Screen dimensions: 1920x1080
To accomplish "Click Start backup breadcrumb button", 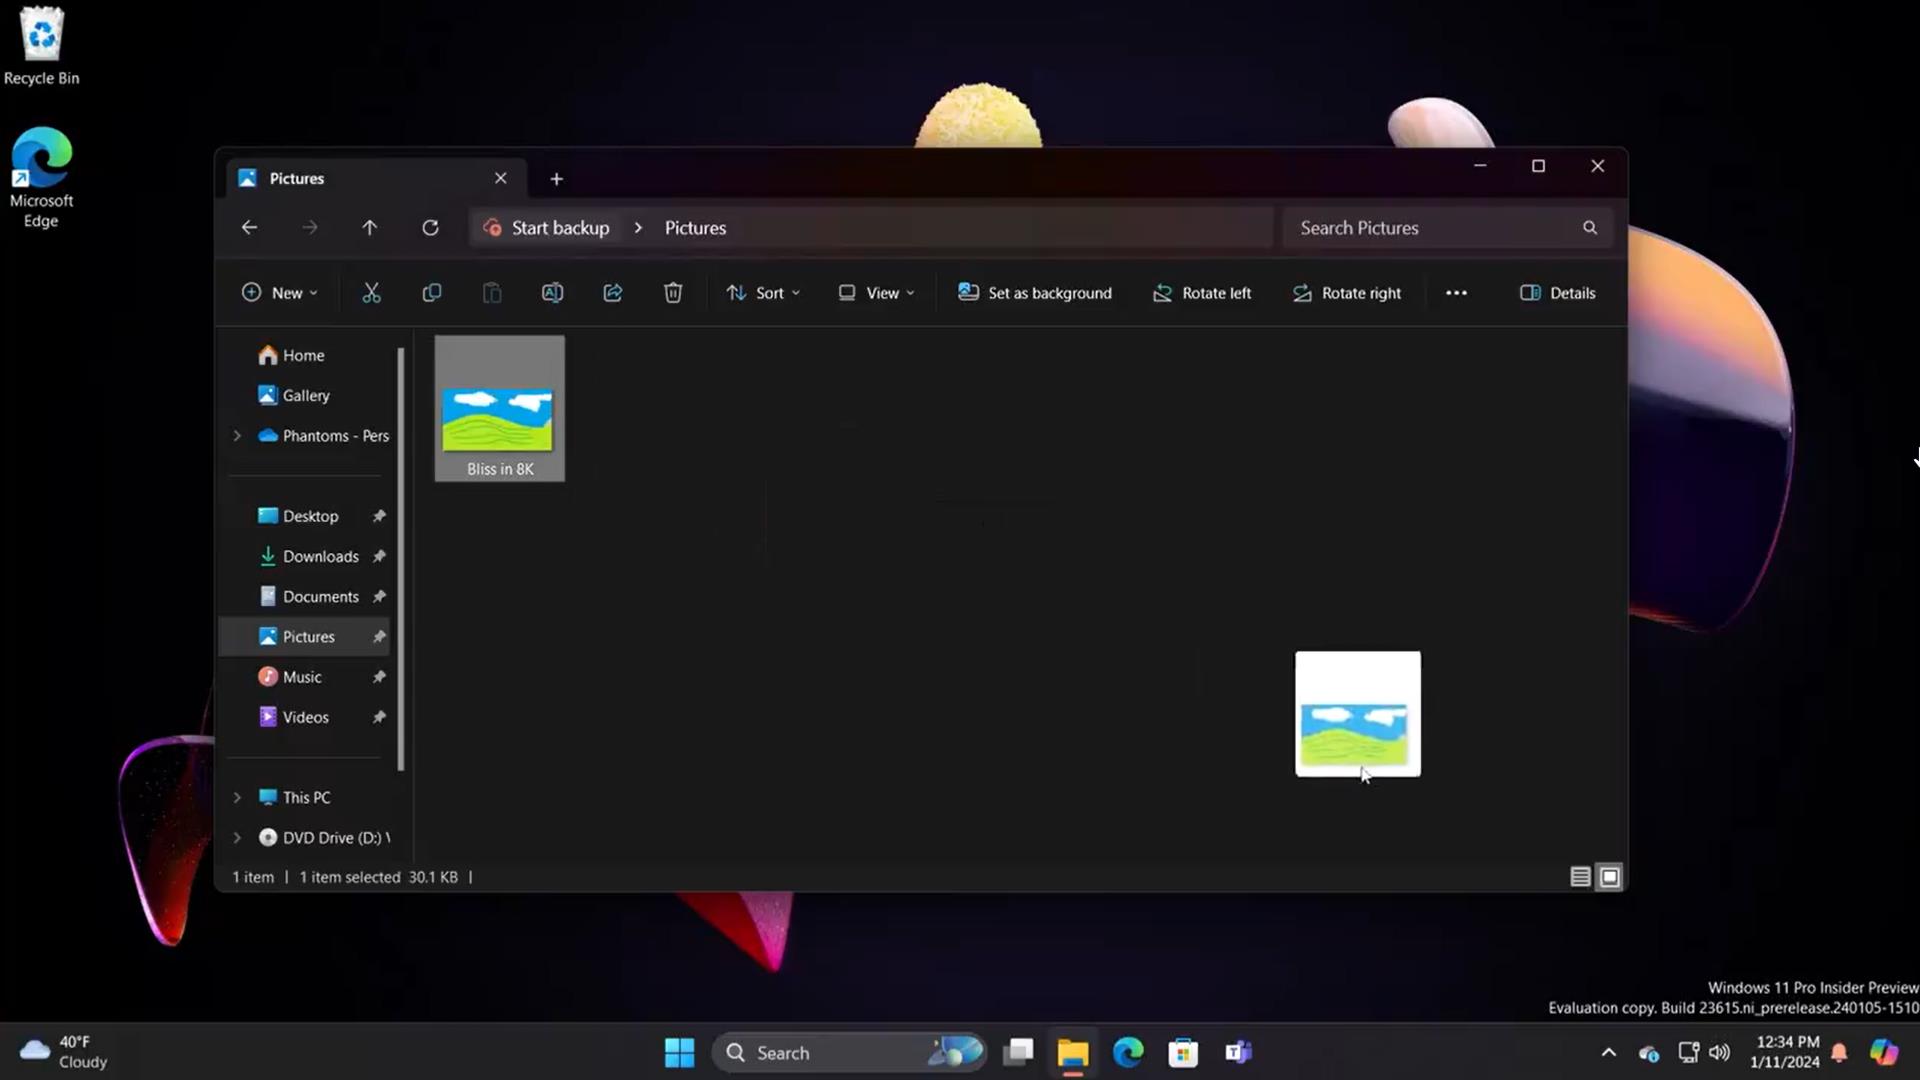I will pos(547,227).
